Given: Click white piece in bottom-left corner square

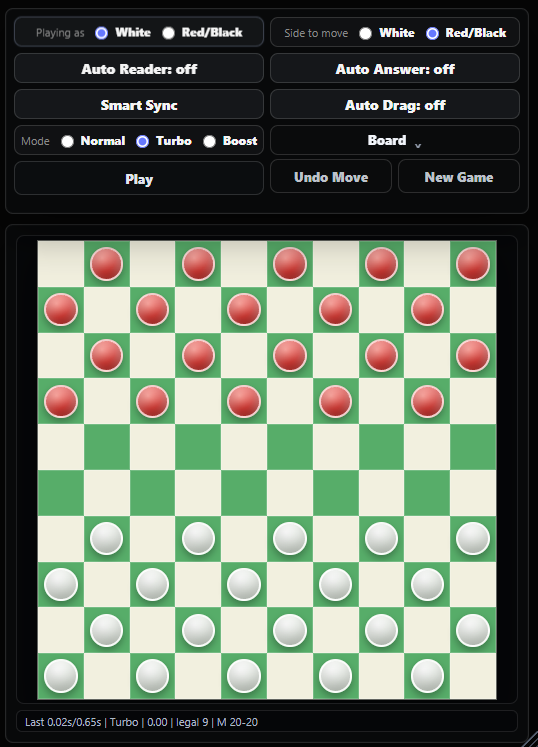Looking at the screenshot, I should click(61, 676).
